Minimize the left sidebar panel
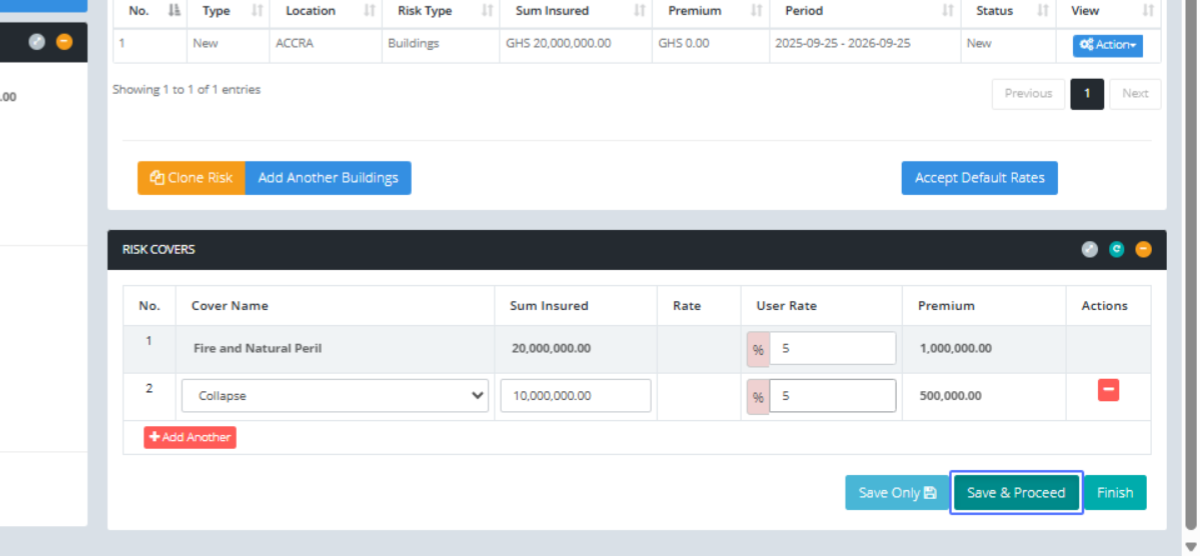The image size is (1200, 556). (64, 42)
